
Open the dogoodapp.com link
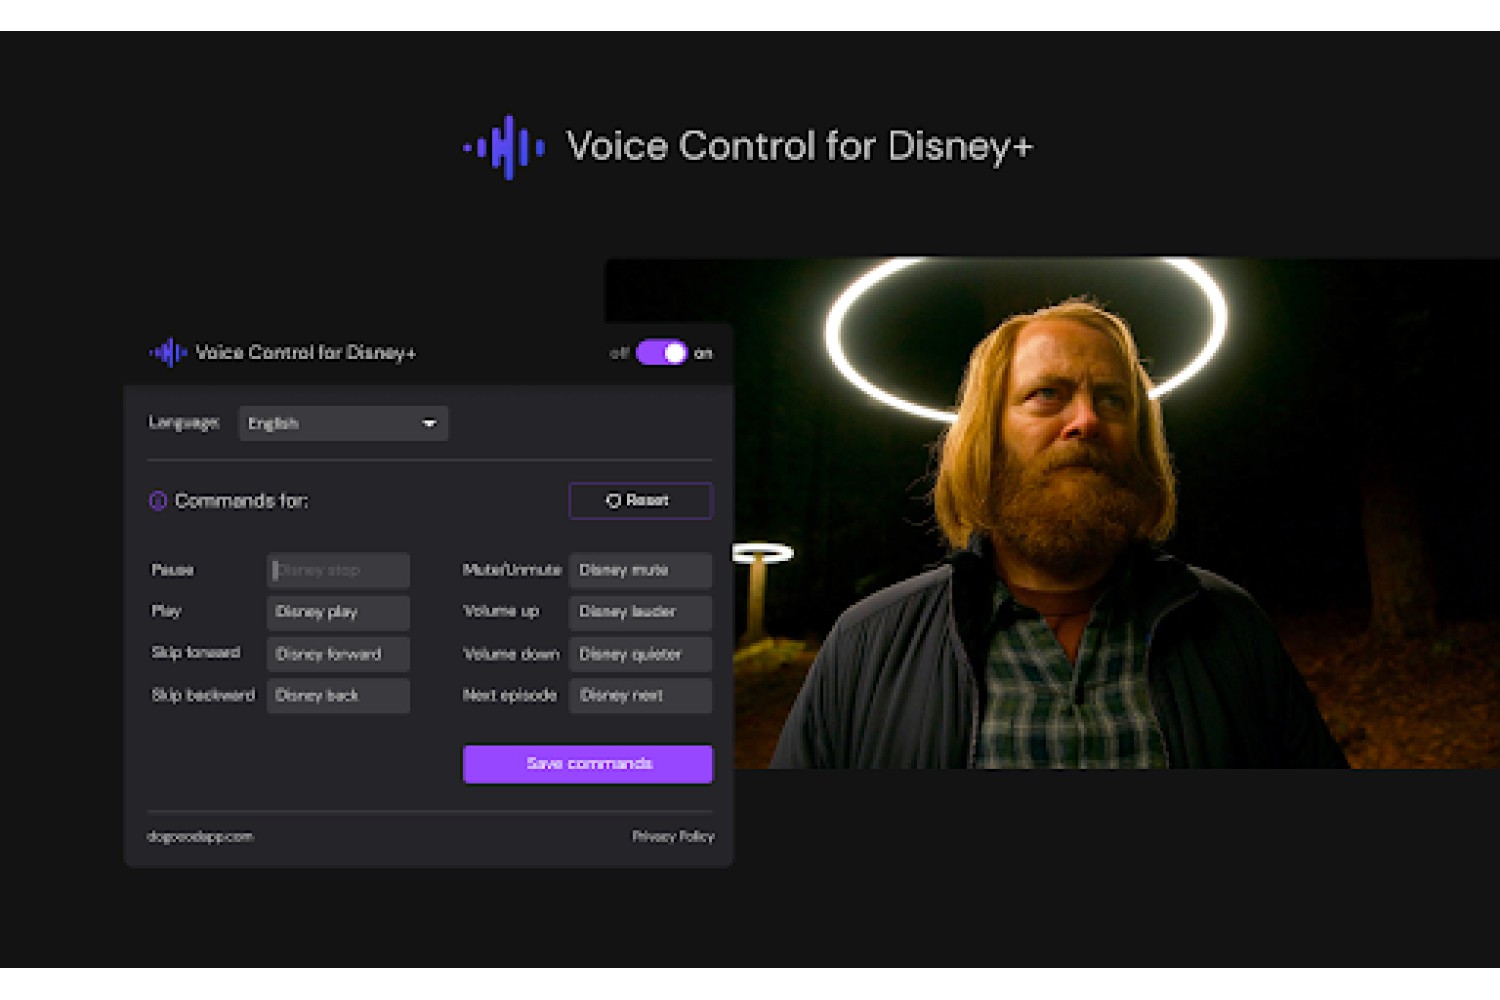click(x=200, y=836)
